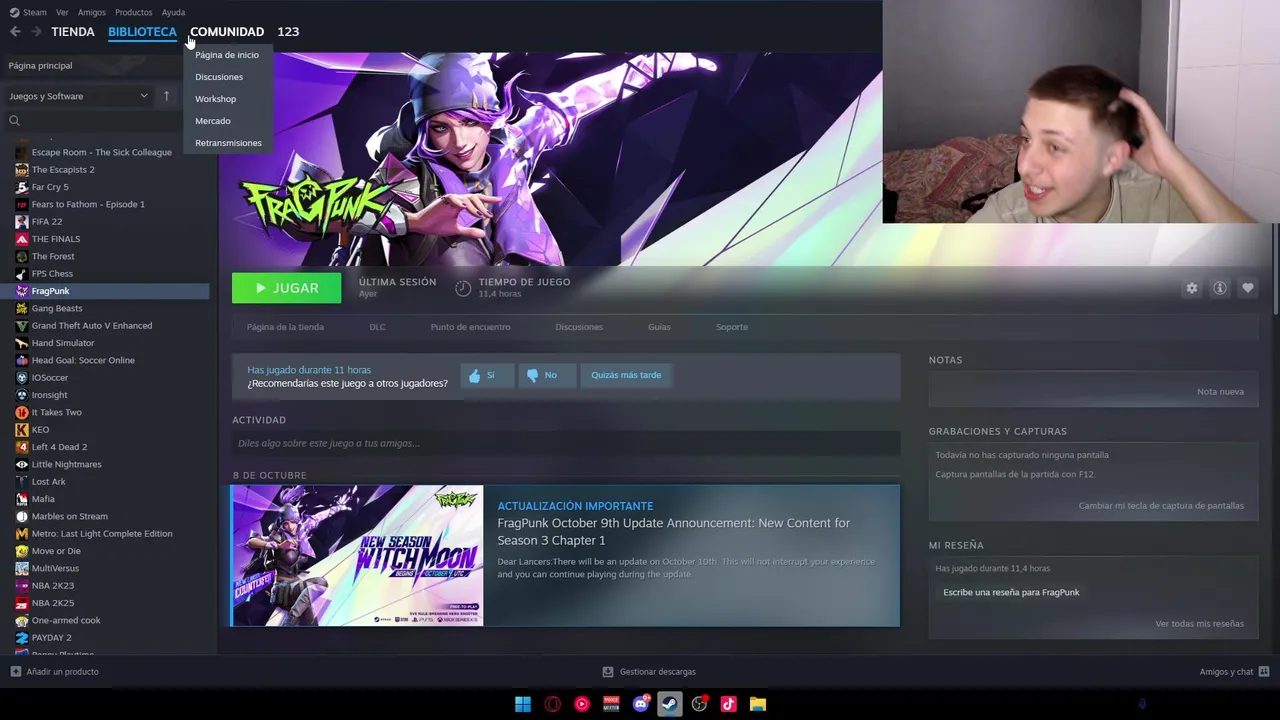Image resolution: width=1280 pixels, height=720 pixels.
Task: Select THE FINALS in library list
Action: (x=56, y=239)
